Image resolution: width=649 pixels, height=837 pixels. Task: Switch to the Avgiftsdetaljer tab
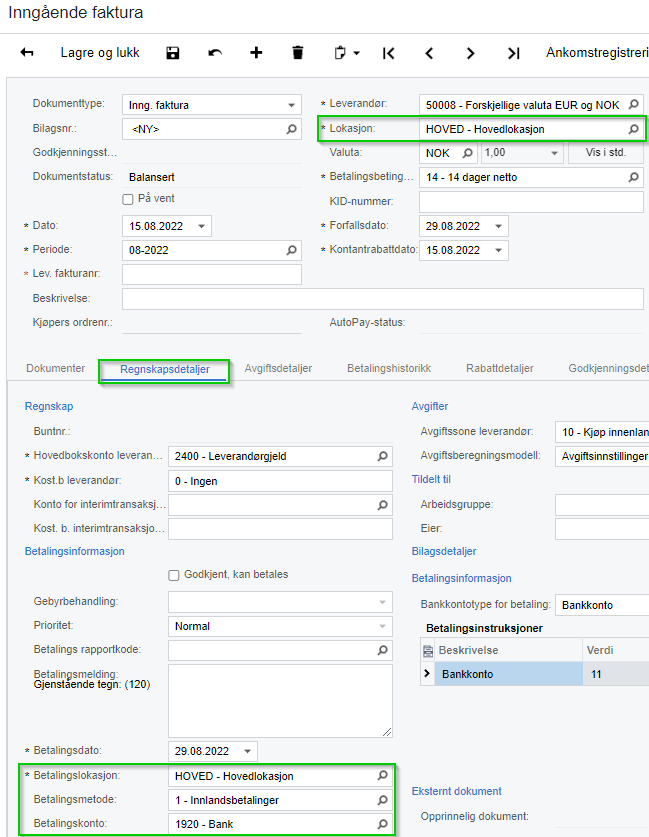pyautogui.click(x=278, y=368)
